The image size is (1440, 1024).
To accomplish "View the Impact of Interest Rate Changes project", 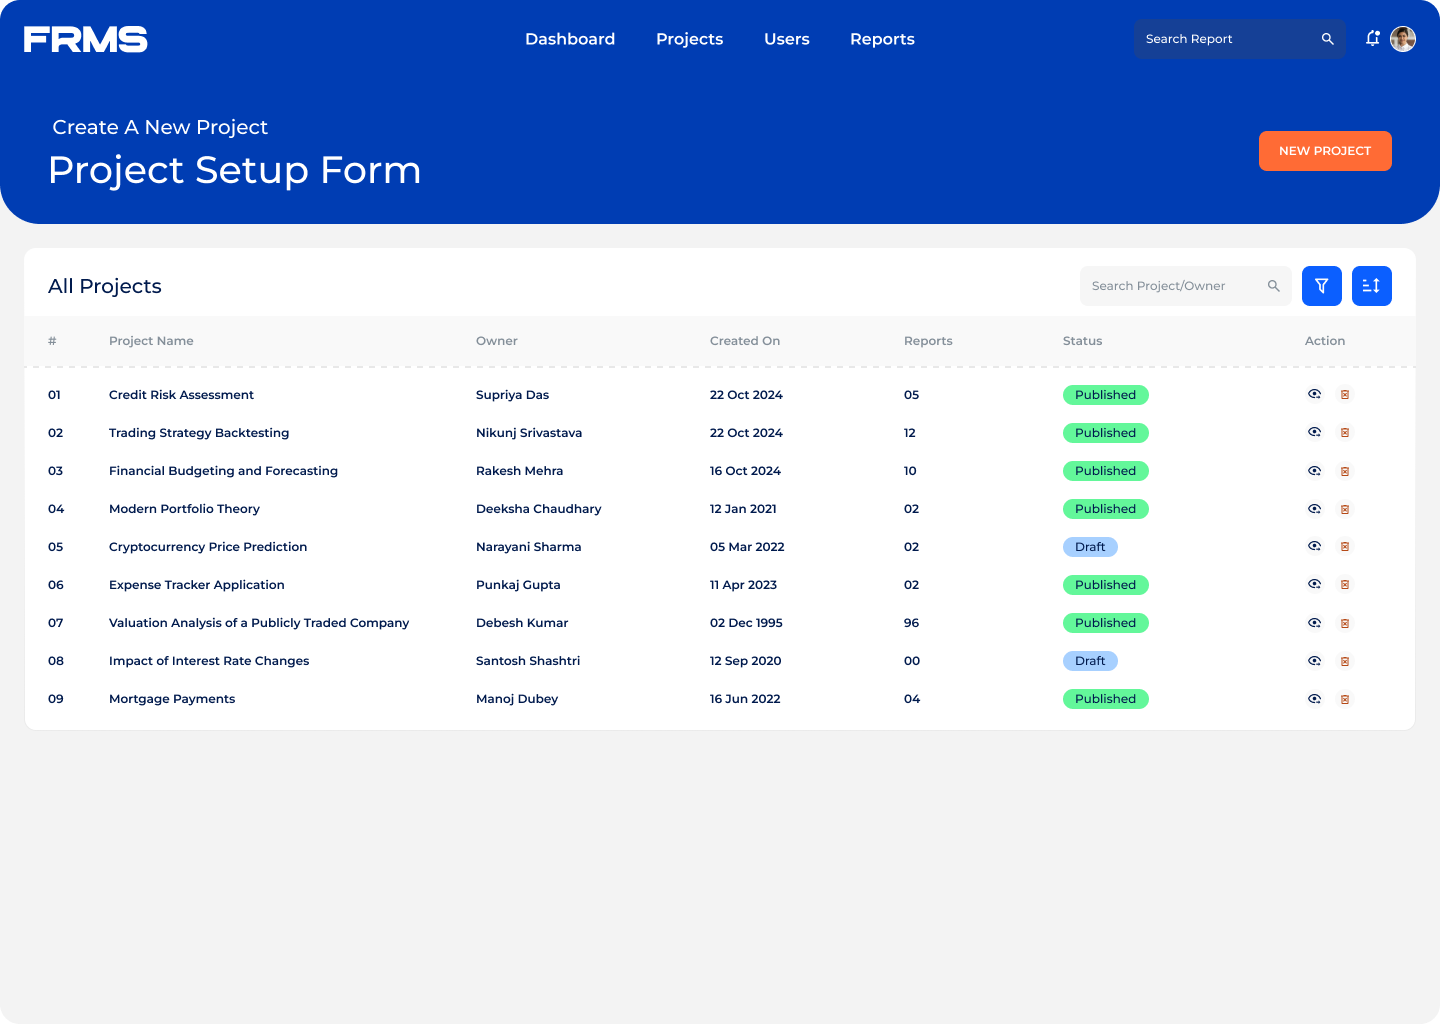I will (x=1314, y=661).
